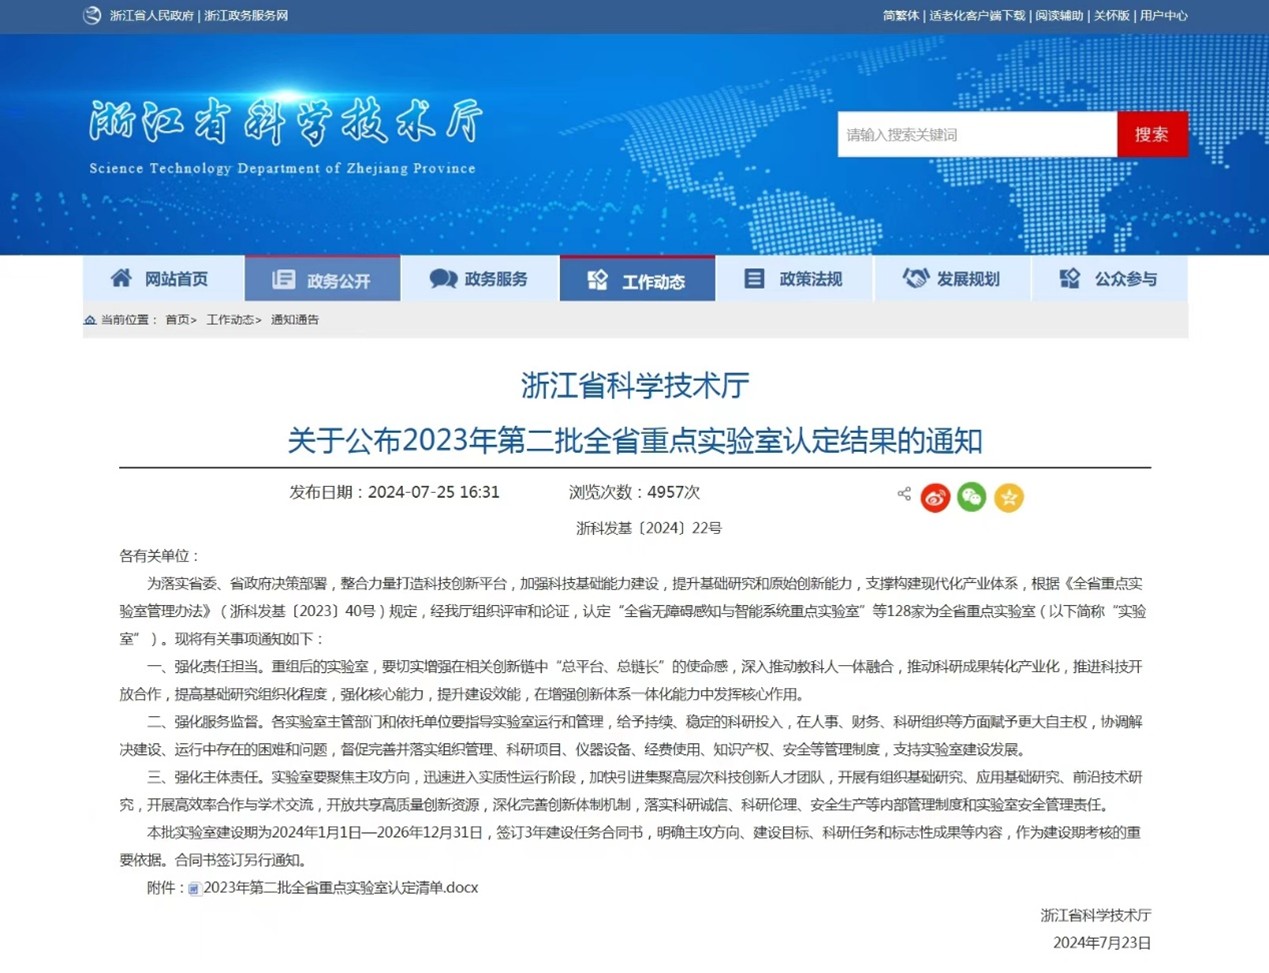This screenshot has width=1269, height=973.
Task: Click the icon in 工作动态 tab
Action: 598,280
